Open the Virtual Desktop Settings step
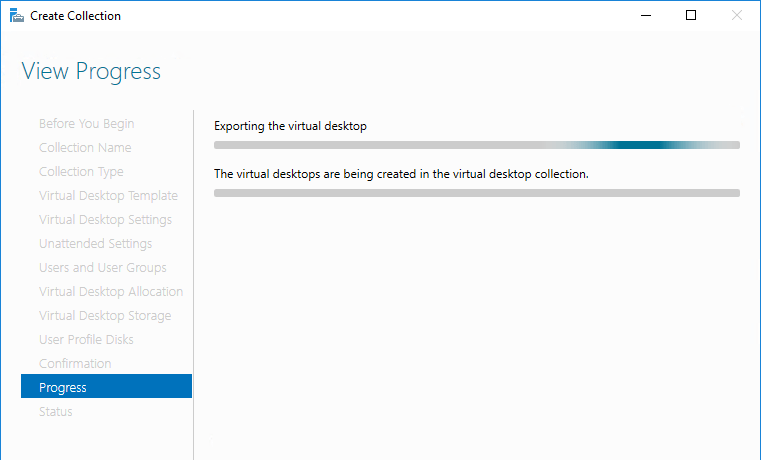This screenshot has height=460, width=761. click(105, 220)
